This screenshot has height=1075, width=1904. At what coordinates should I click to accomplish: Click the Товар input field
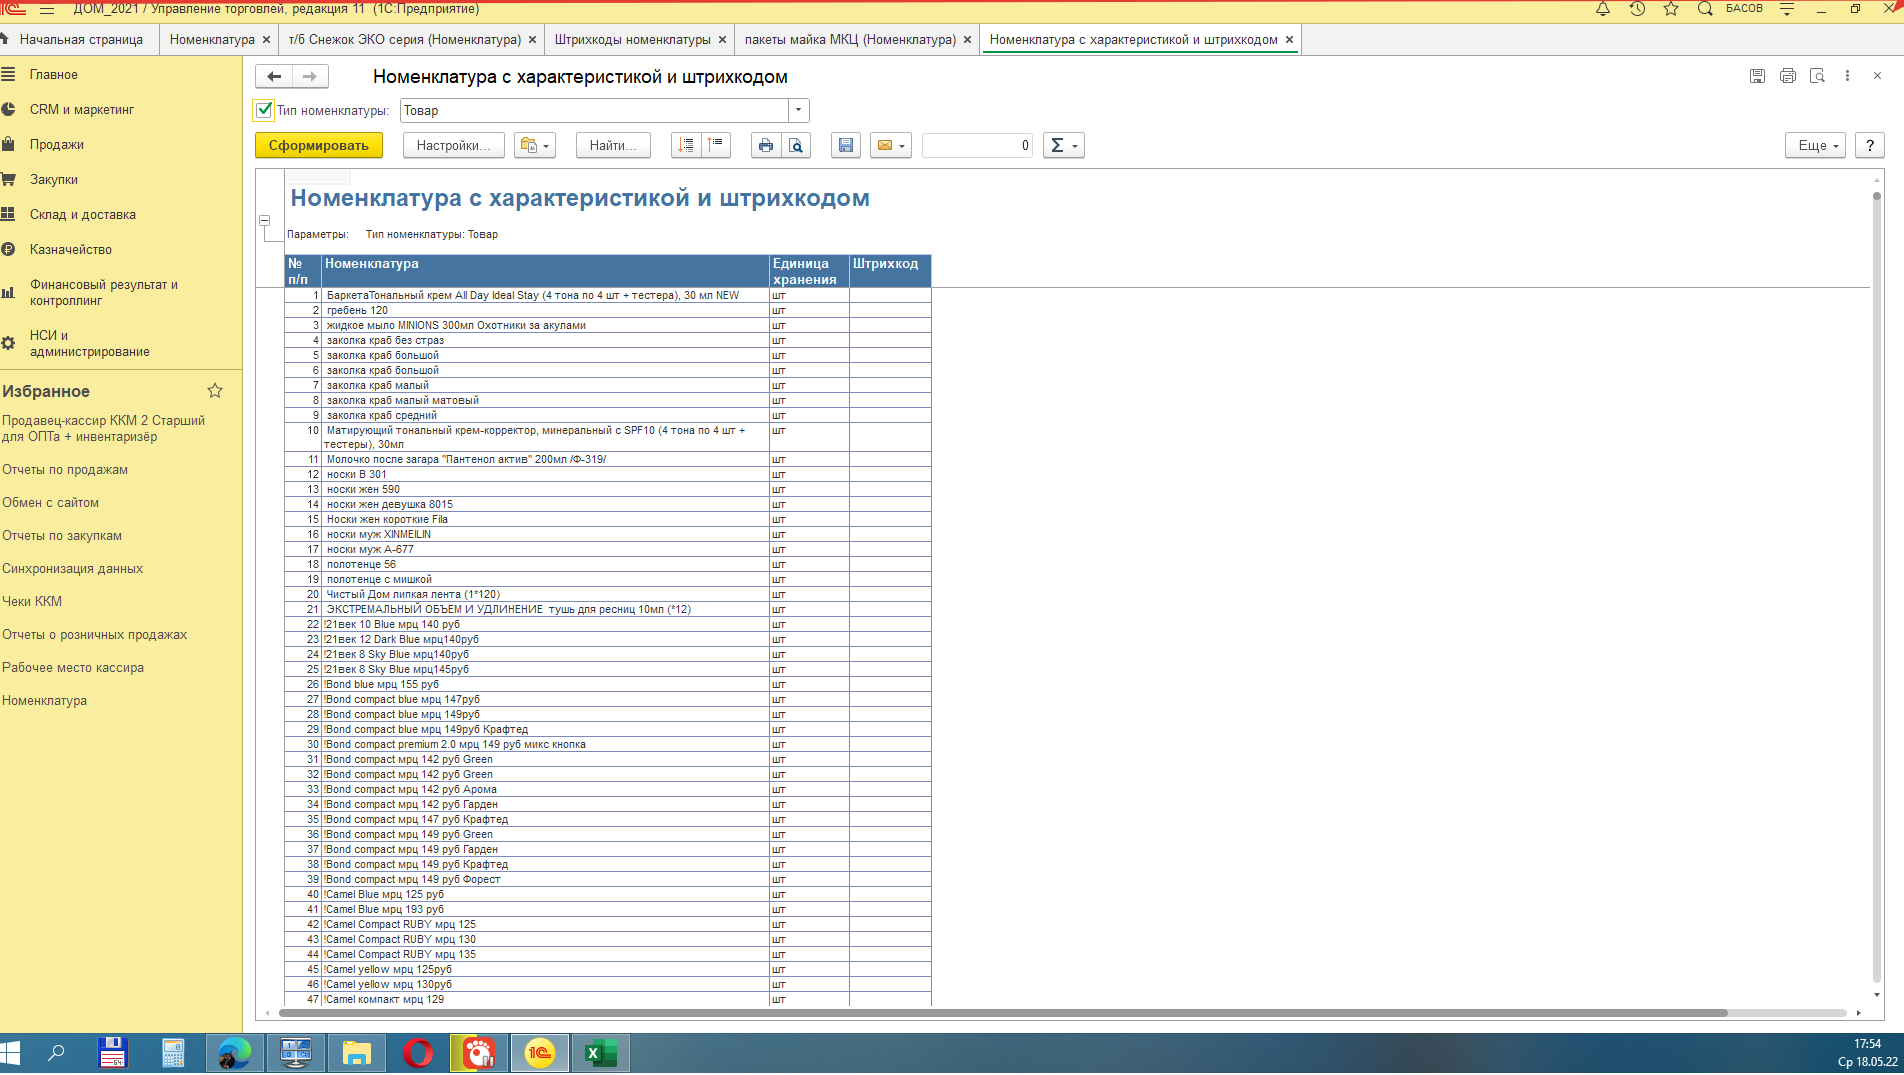point(594,110)
